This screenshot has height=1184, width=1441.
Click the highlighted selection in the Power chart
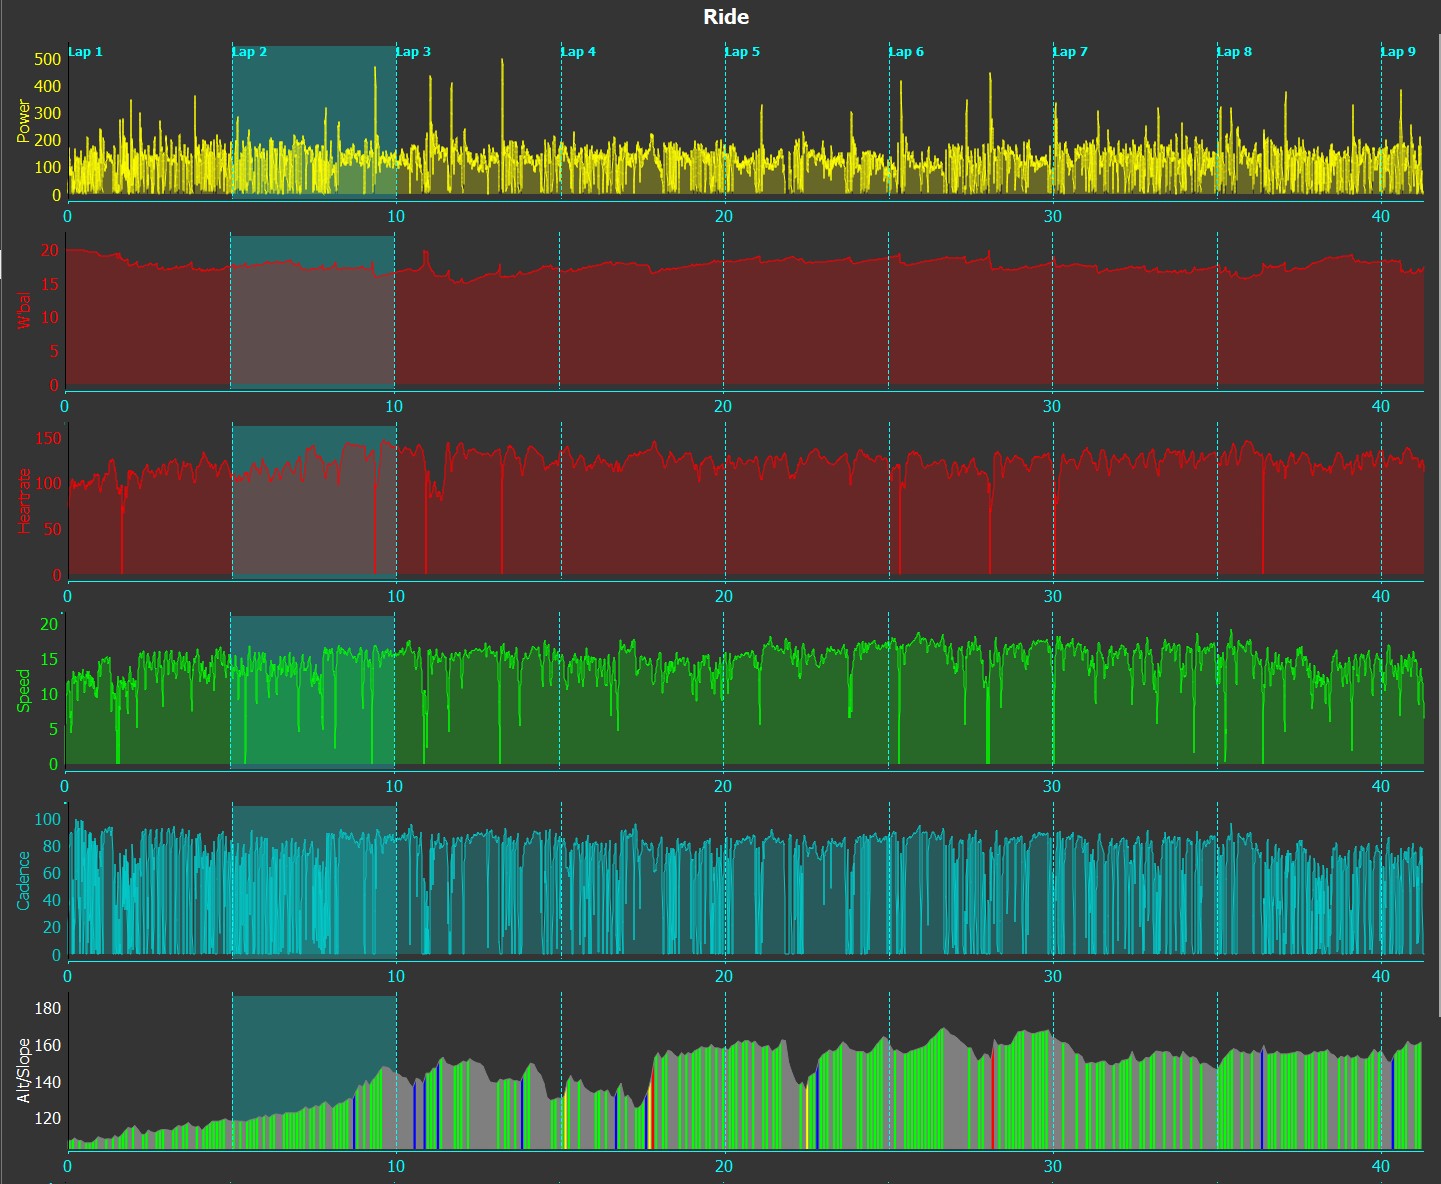tap(314, 120)
